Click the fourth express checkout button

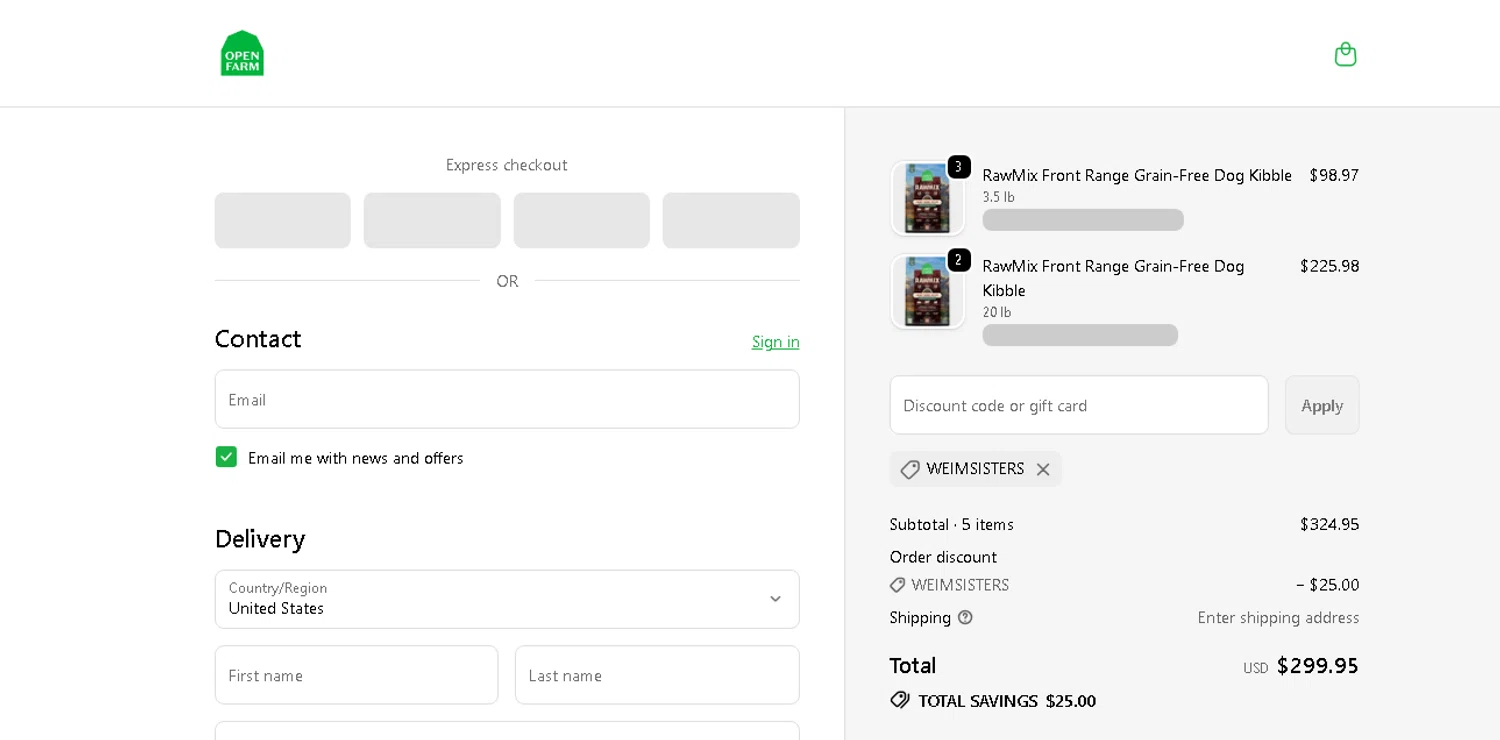[731, 220]
